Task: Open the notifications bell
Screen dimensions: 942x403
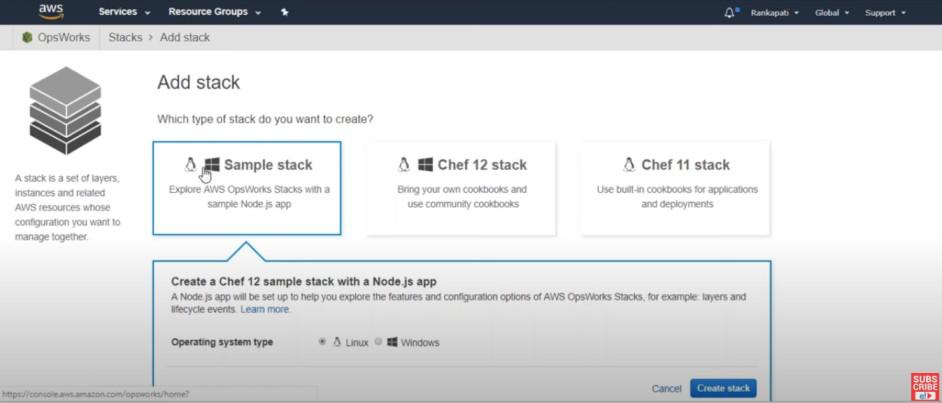Action: pyautogui.click(x=729, y=13)
